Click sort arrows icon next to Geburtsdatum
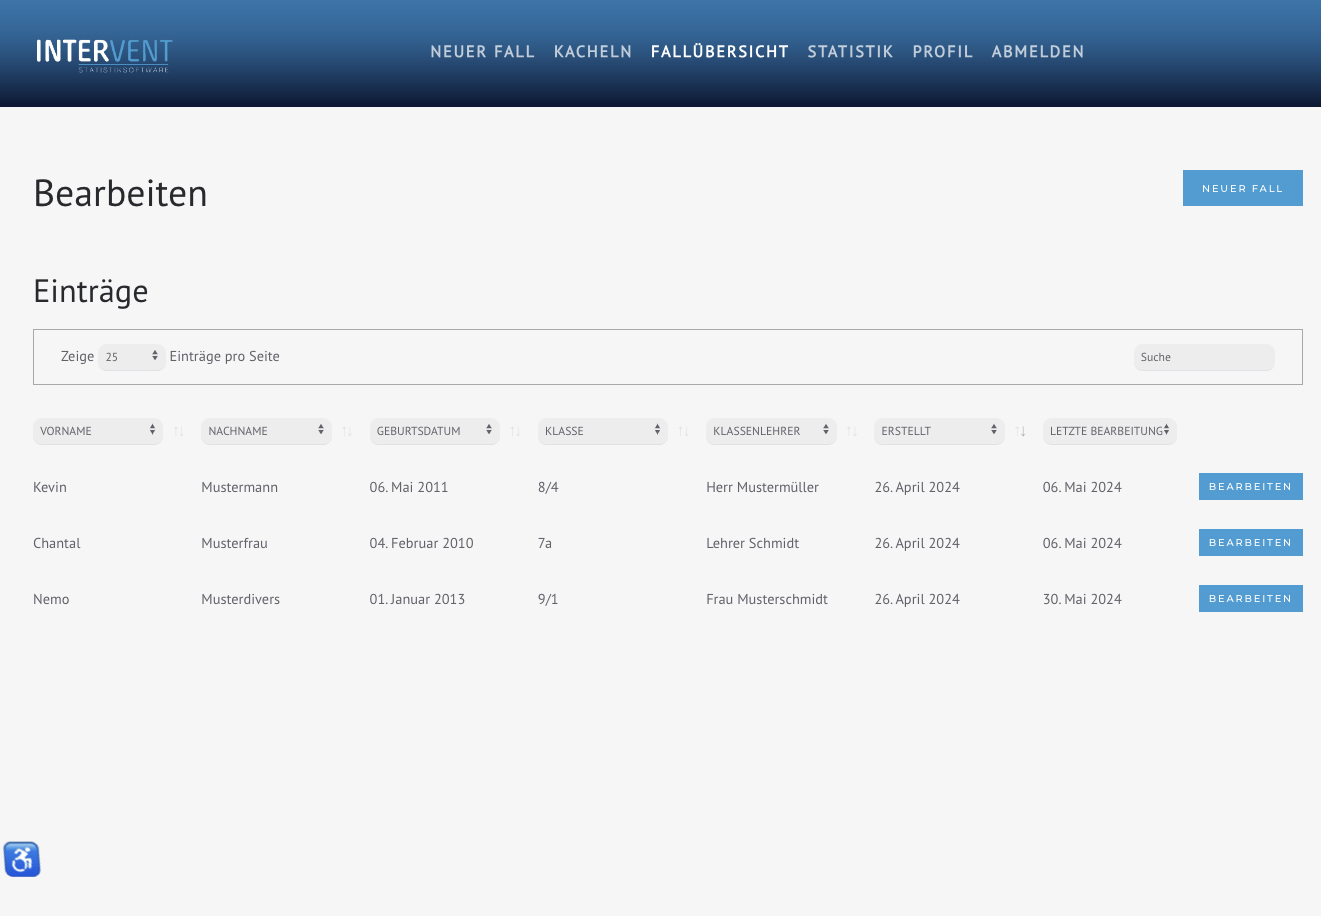 (515, 431)
